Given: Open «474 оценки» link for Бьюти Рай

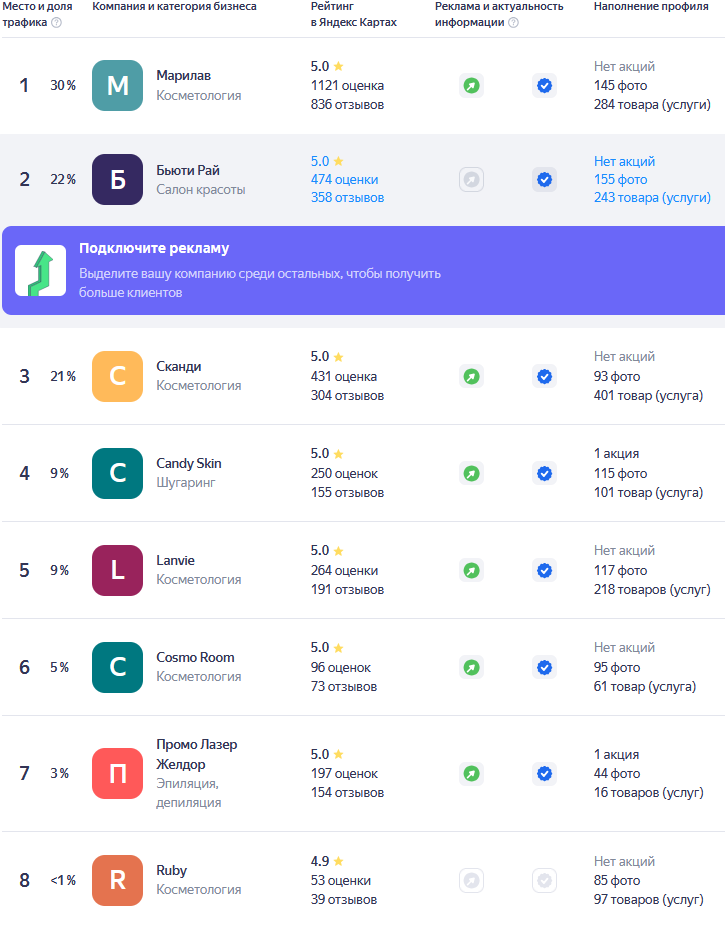Looking at the screenshot, I should point(344,180).
